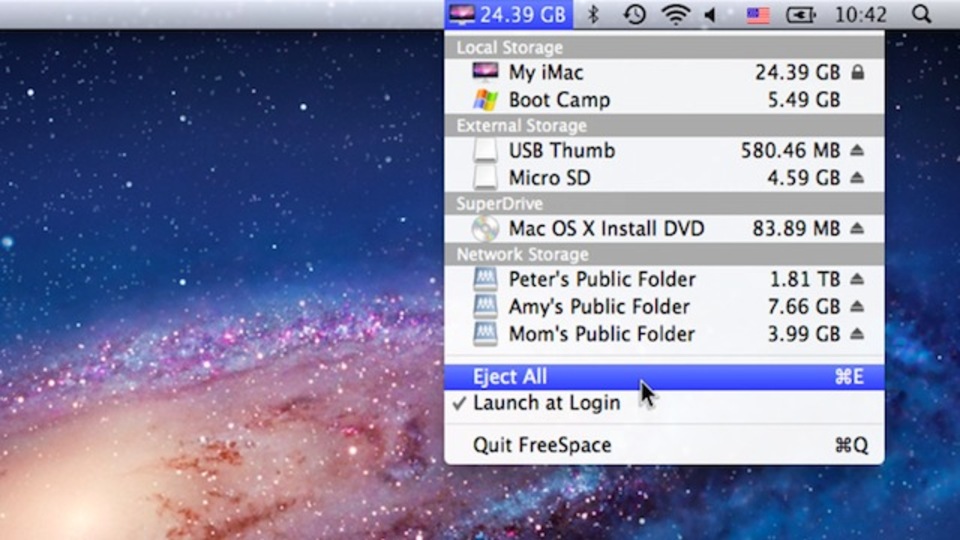Open Peter's Public Folder
The image size is (960, 540).
[x=664, y=279]
